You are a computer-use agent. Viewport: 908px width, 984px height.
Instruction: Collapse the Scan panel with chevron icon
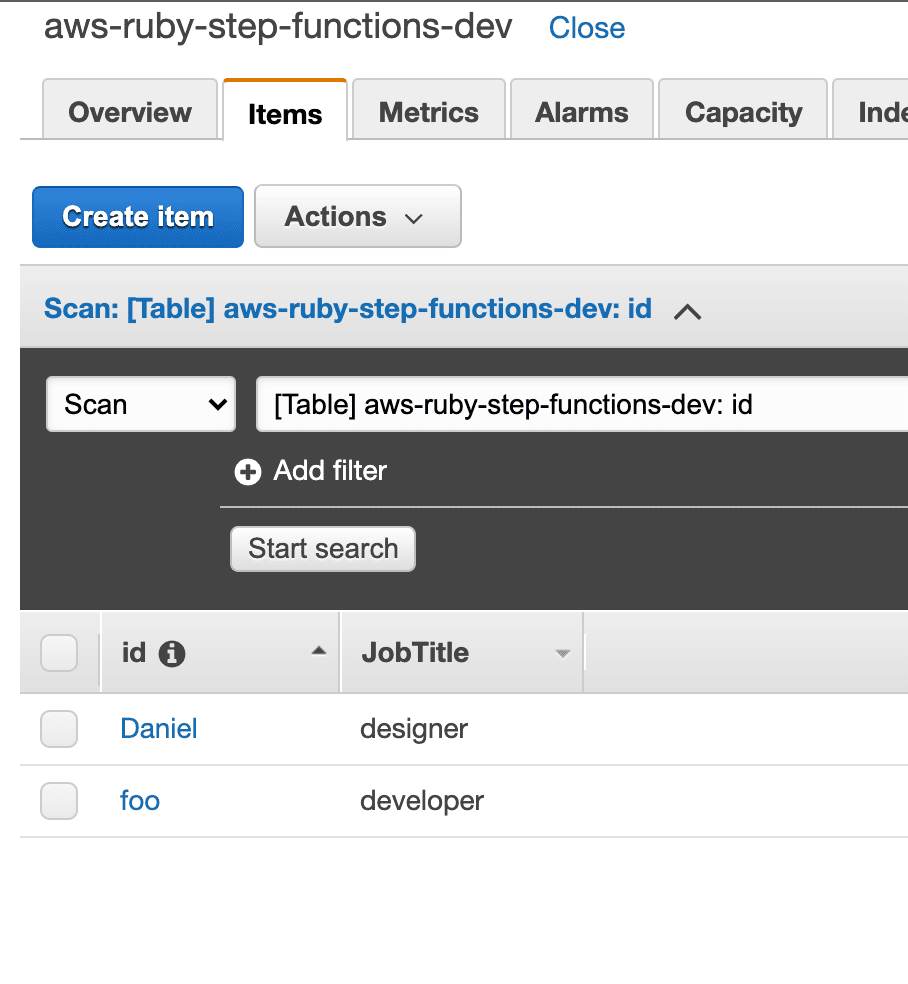687,311
